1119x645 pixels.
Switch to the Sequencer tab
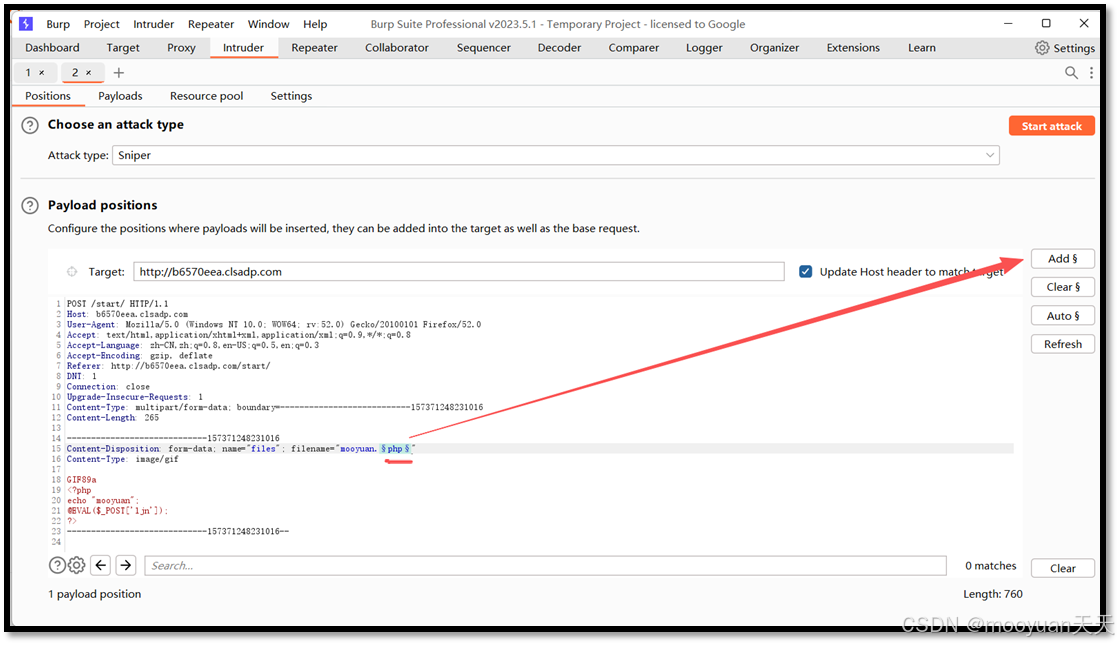coord(484,48)
